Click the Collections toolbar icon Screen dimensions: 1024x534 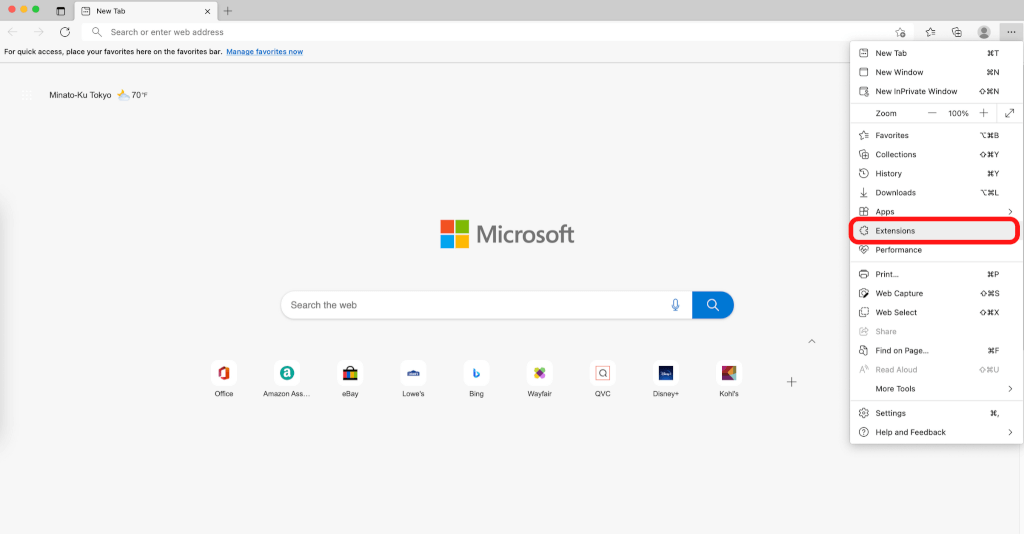957,32
